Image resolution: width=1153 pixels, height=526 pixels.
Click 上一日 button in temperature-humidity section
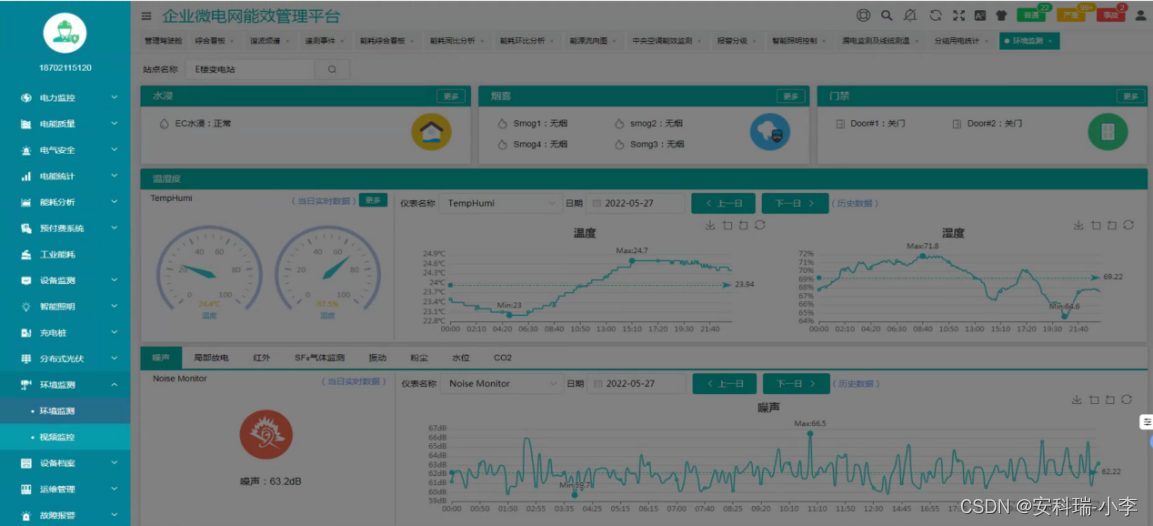coord(724,204)
